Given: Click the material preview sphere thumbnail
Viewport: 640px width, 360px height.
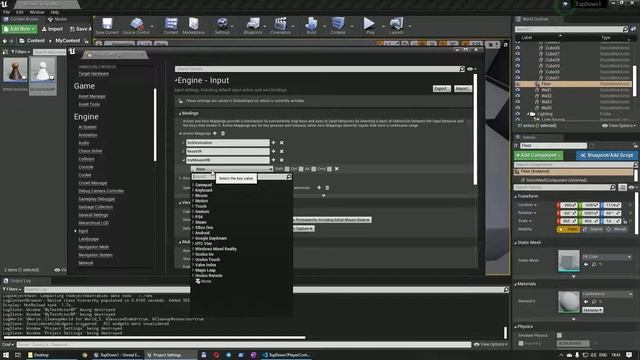Looking at the screenshot, I should coord(569,302).
